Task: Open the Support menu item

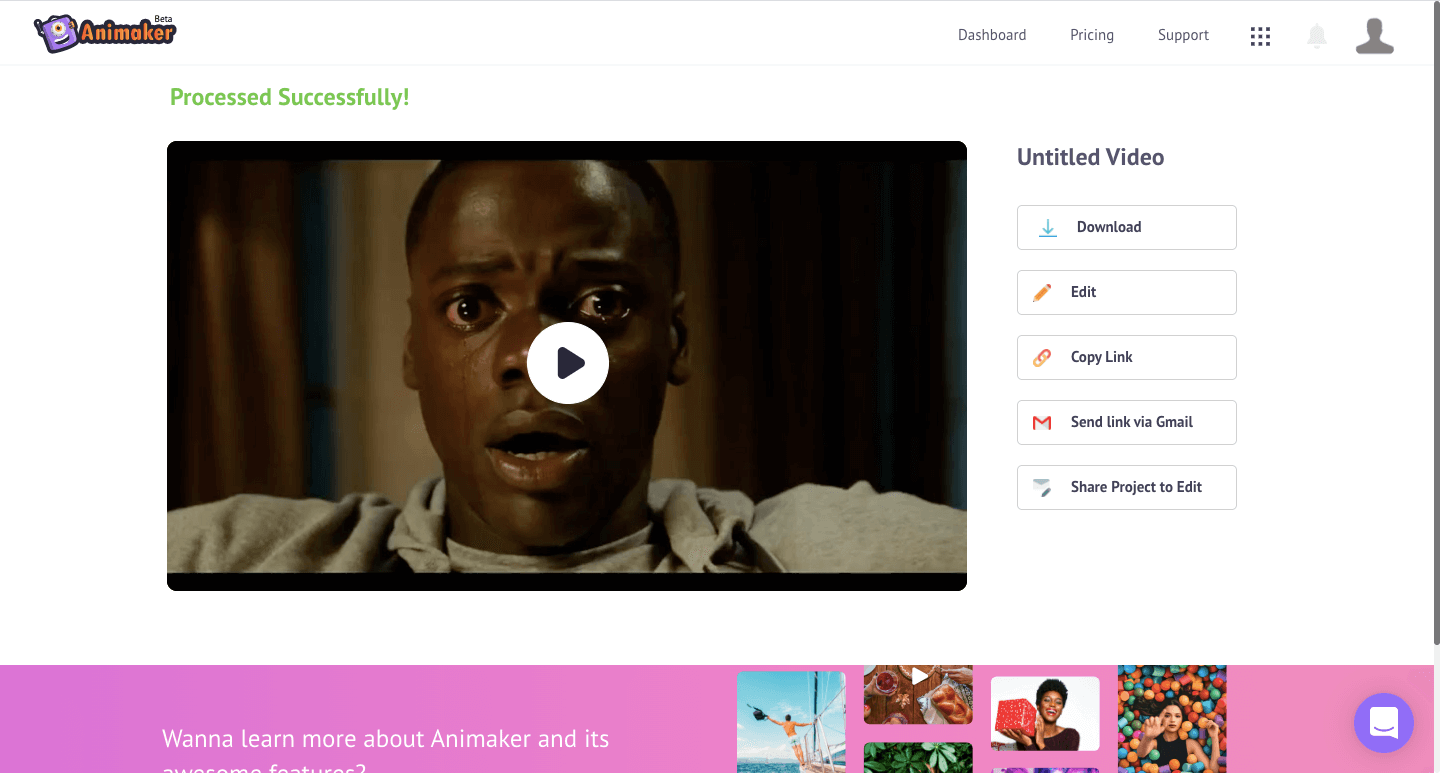Action: click(1183, 35)
